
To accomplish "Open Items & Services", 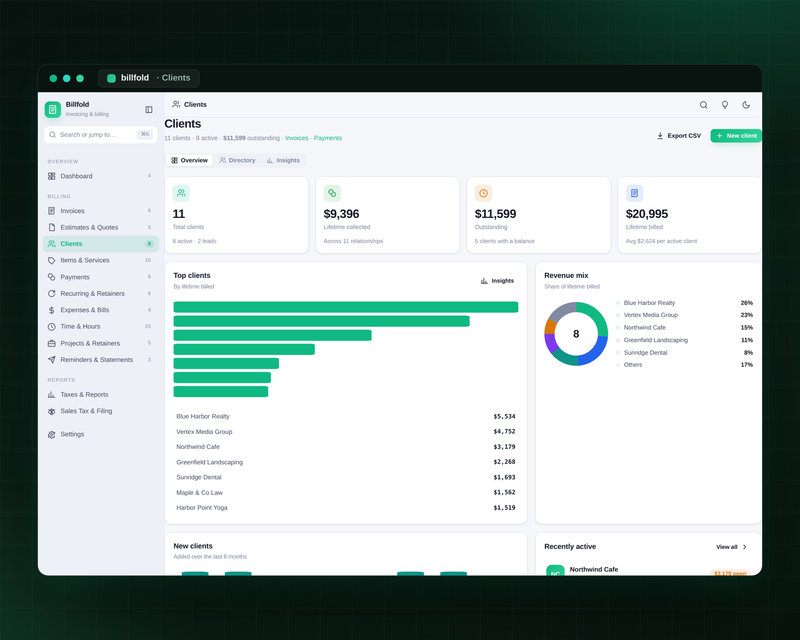I will [x=101, y=260].
